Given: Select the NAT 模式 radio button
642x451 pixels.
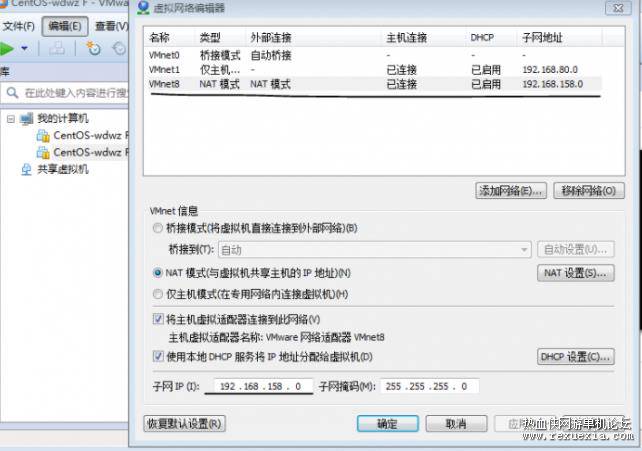Looking at the screenshot, I should click(158, 273).
